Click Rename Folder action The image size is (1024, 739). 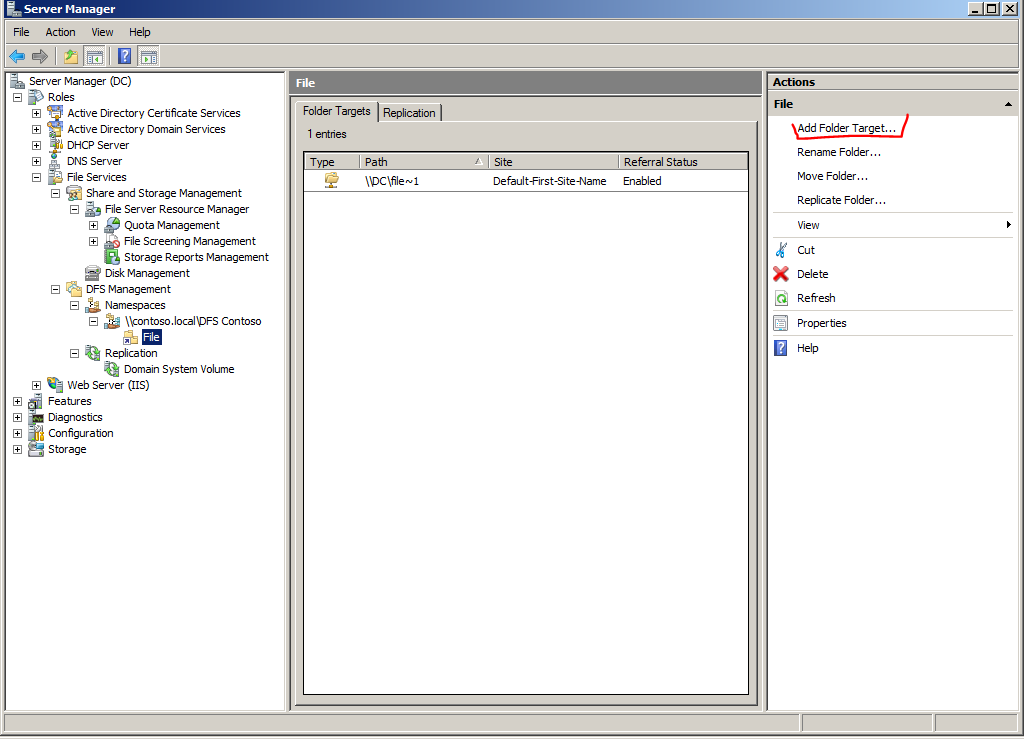point(839,152)
